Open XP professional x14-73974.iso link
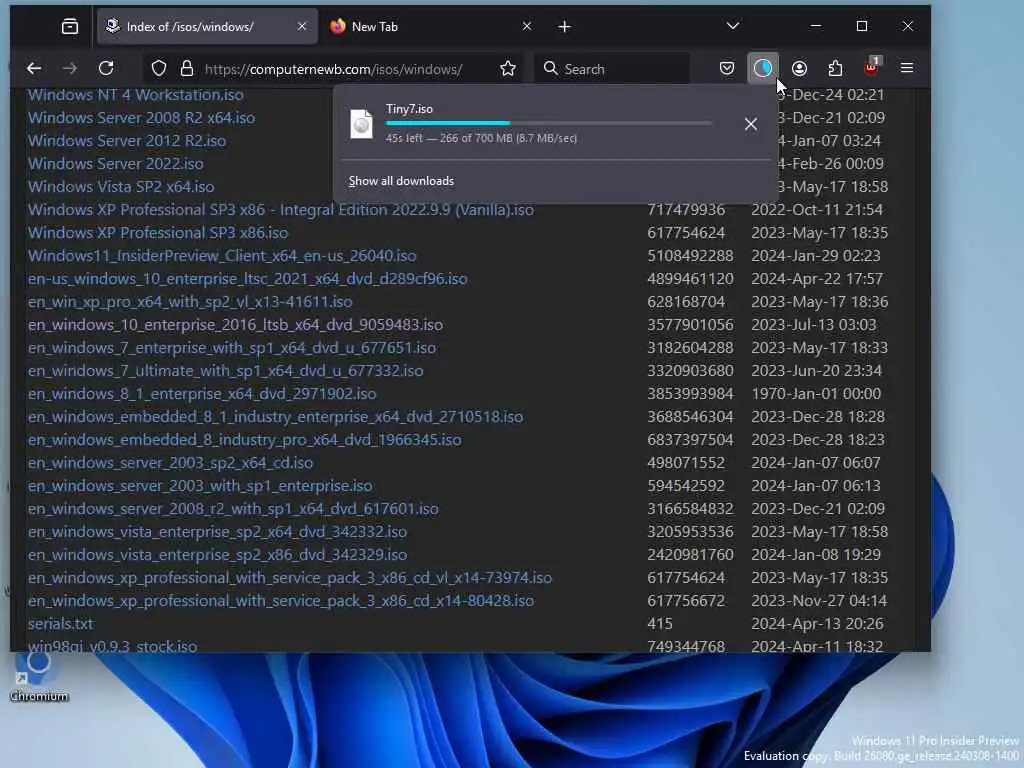This screenshot has width=1024, height=768. pyautogui.click(x=289, y=578)
